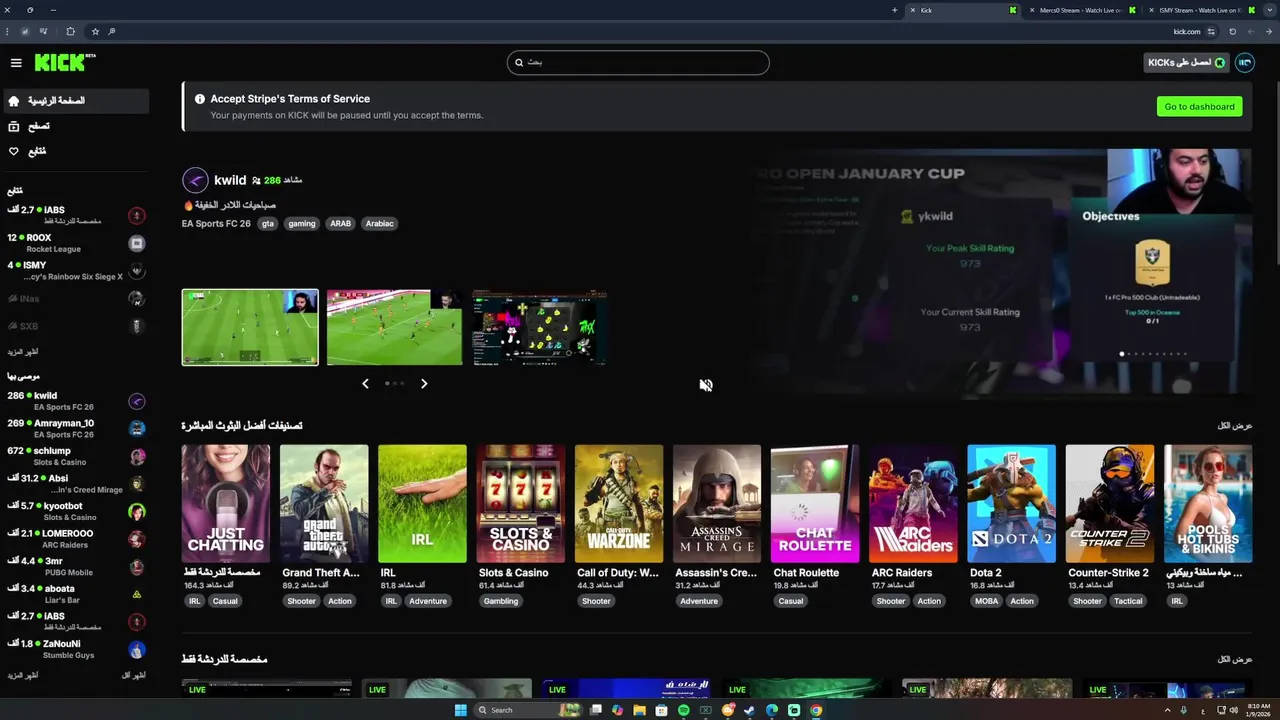Viewport: 1280px width, 720px height.
Task: Open EA Sports FC 26 category link
Action: 216,224
